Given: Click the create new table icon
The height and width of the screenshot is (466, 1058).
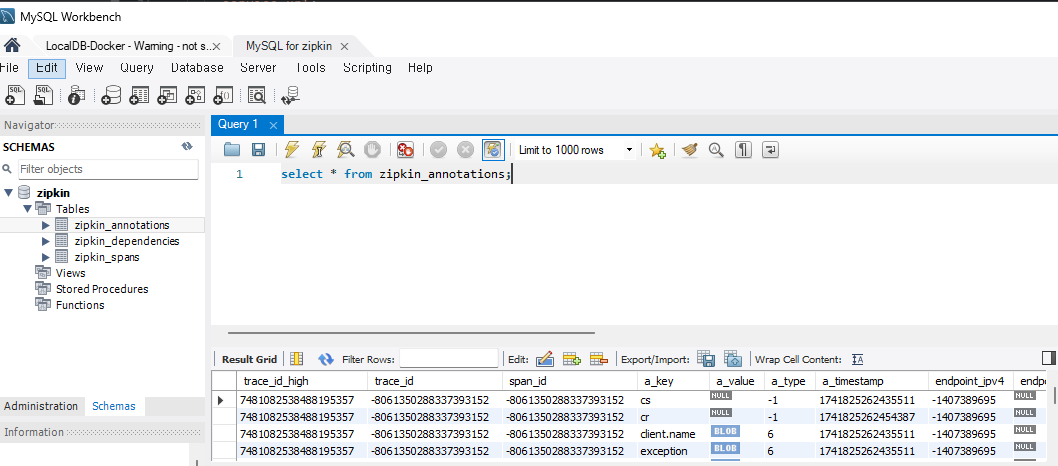Looking at the screenshot, I should 139,96.
